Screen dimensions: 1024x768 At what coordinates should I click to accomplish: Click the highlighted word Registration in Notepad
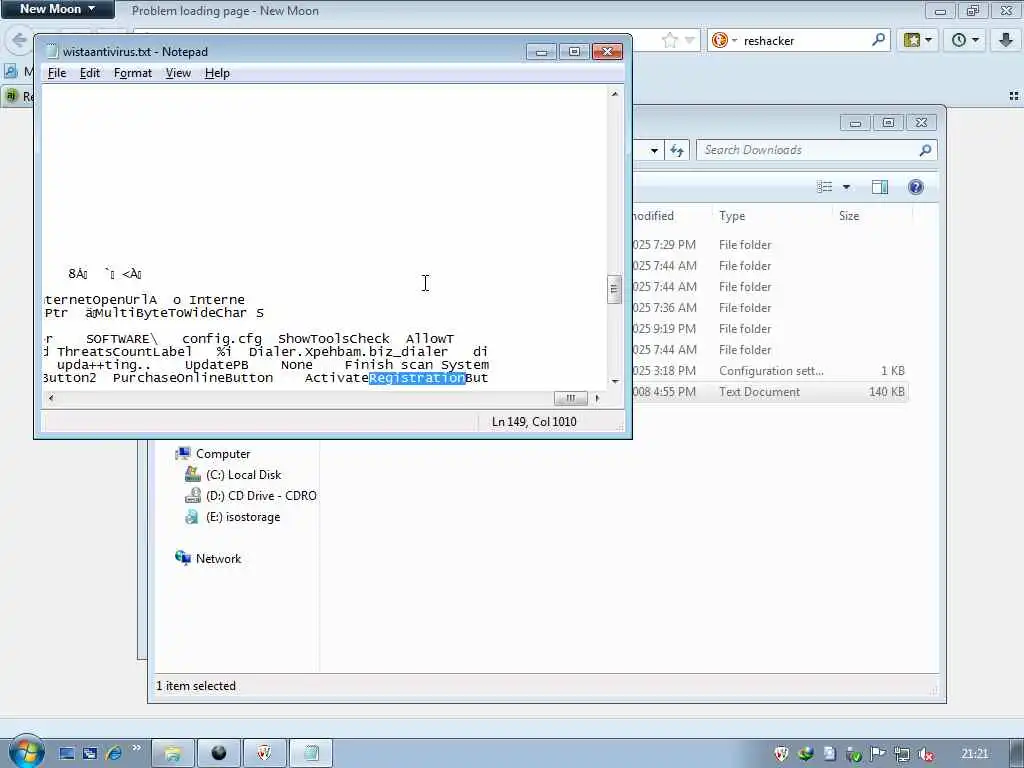pos(417,378)
